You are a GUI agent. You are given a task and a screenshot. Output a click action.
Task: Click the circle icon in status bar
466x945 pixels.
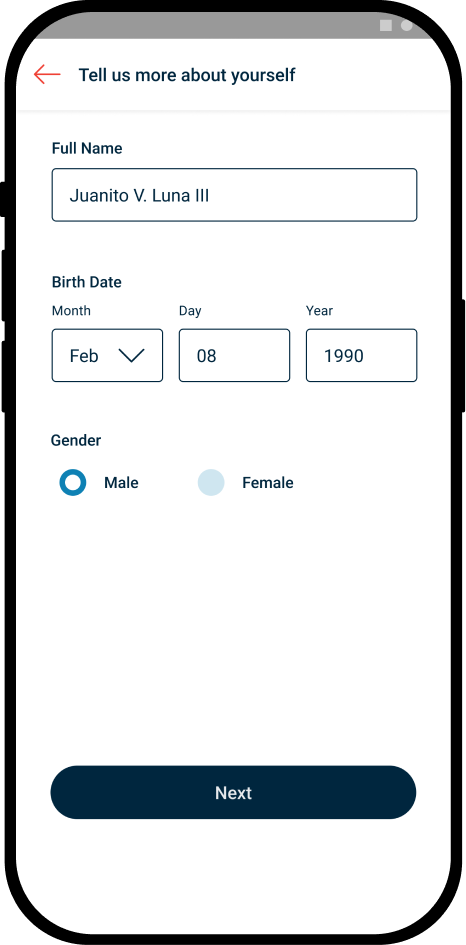(407, 25)
